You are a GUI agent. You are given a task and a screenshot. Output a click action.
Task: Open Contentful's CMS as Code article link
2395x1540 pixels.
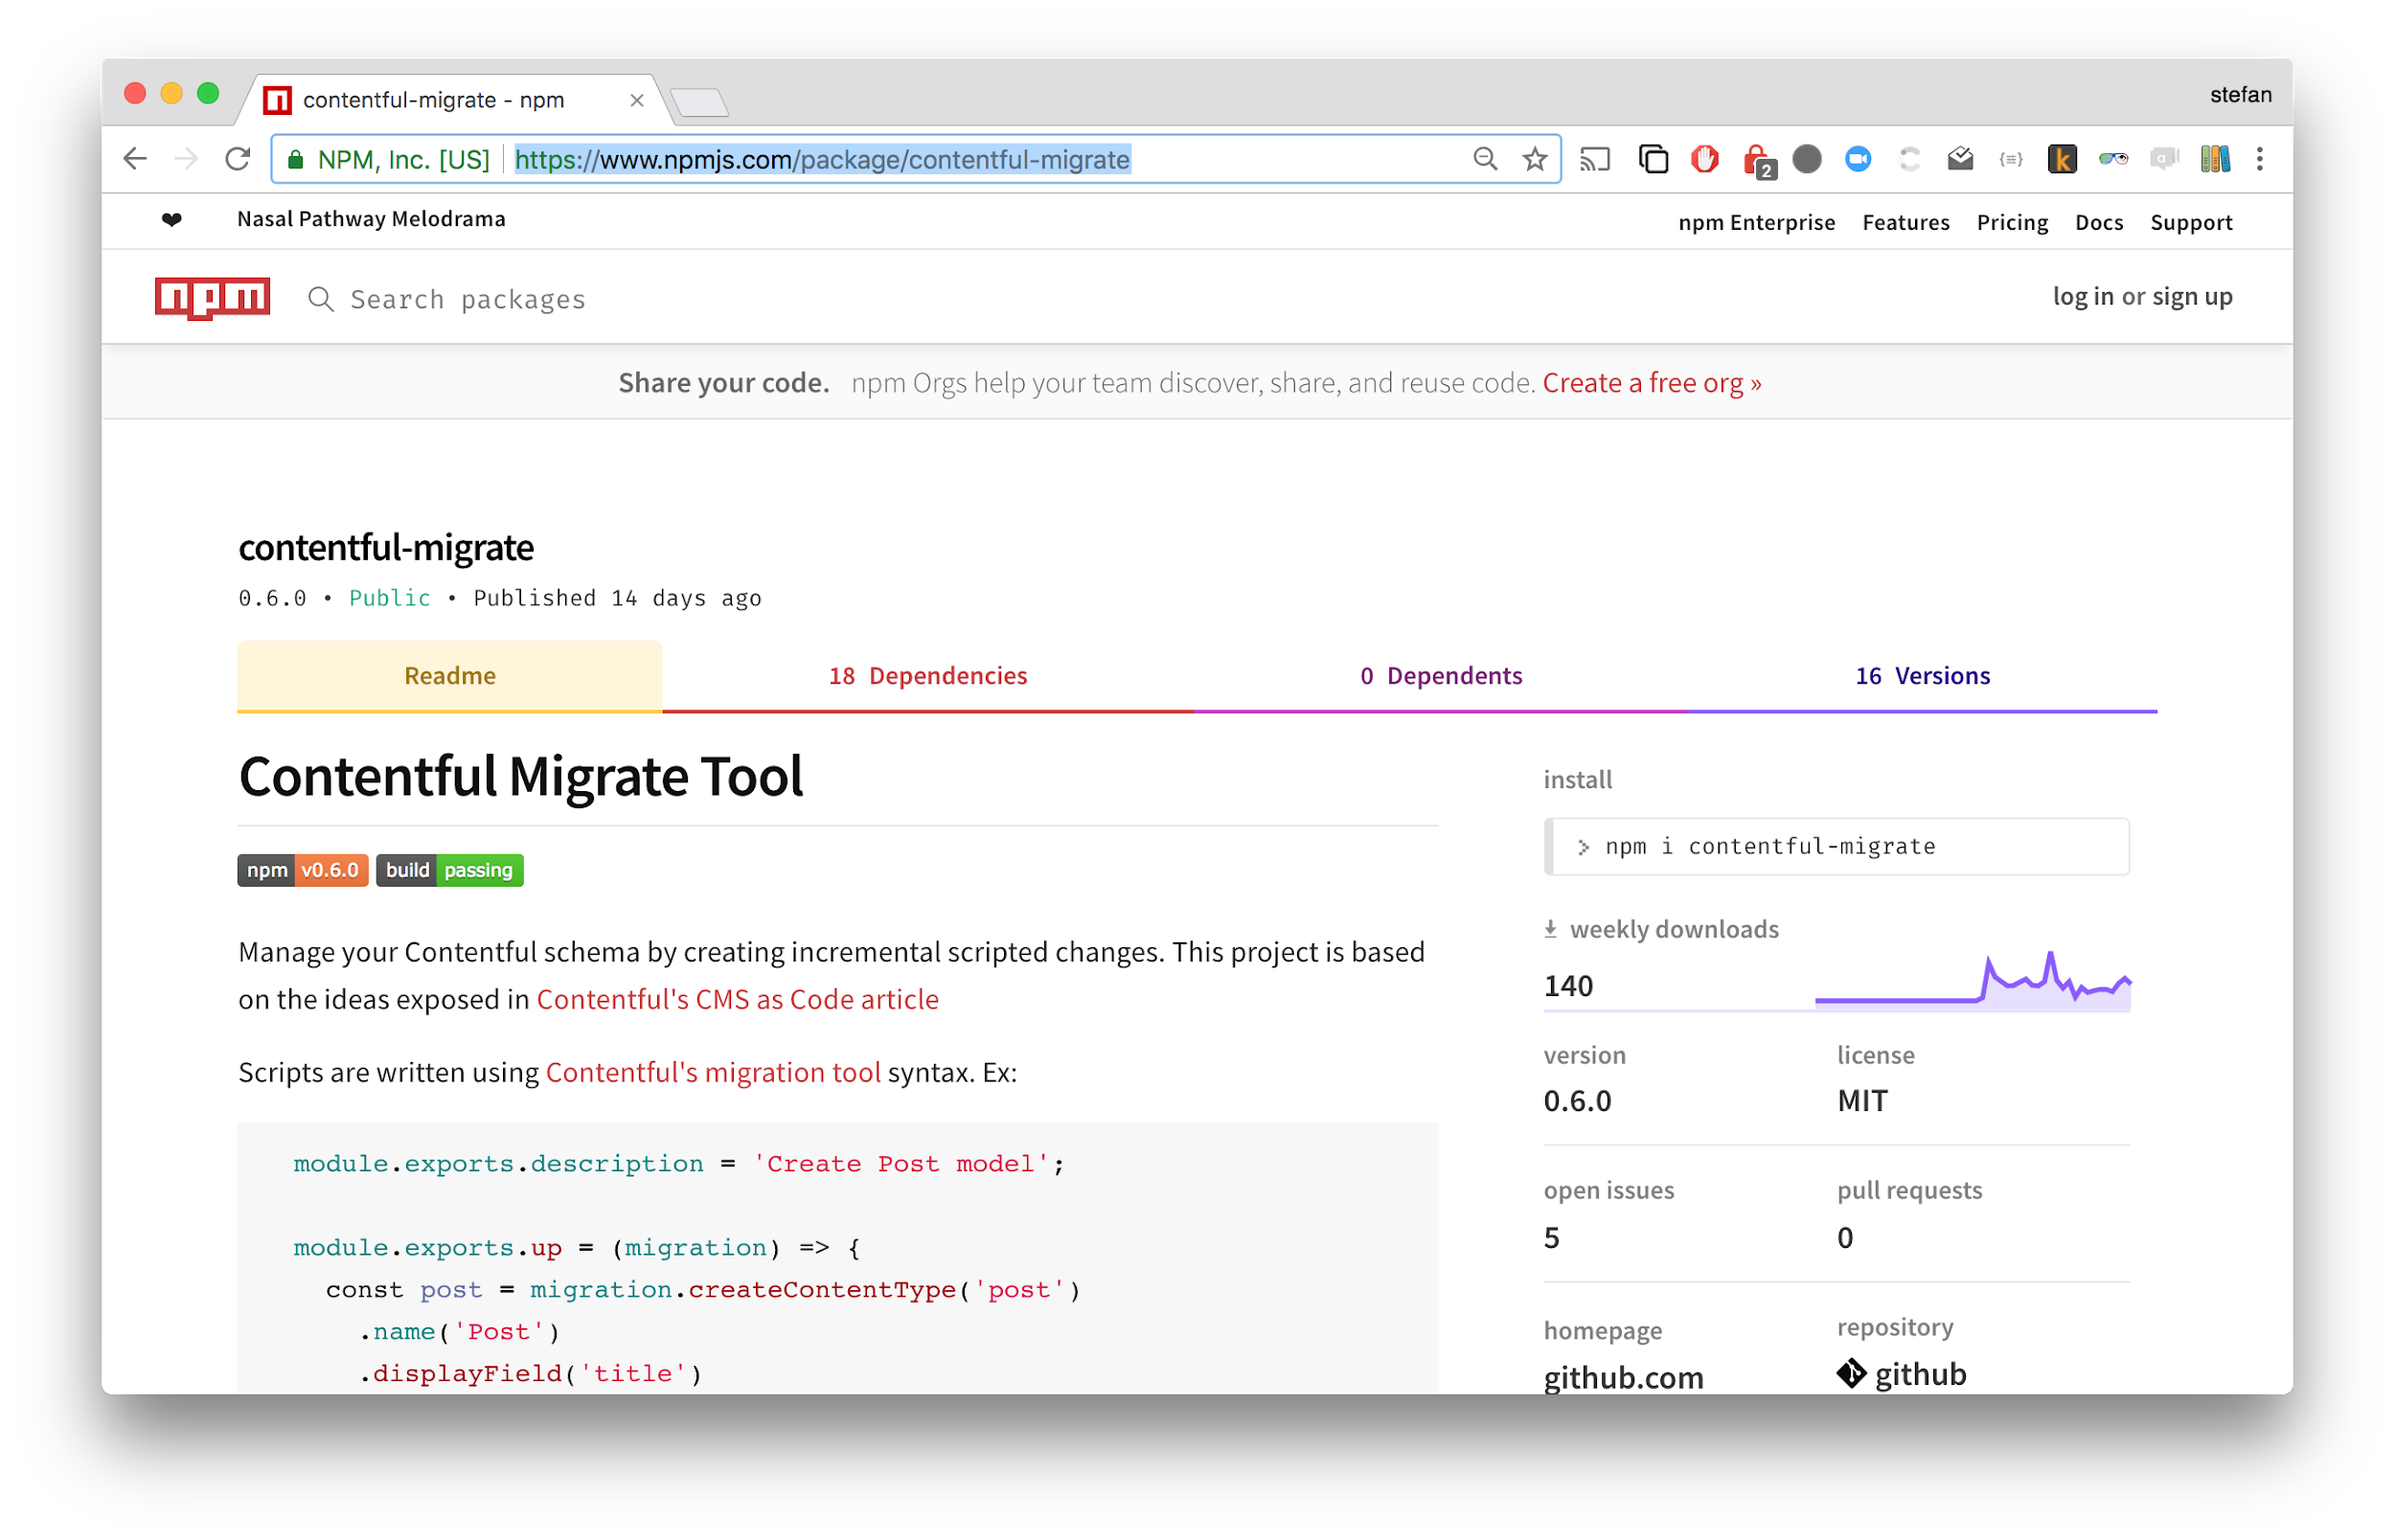tap(737, 999)
